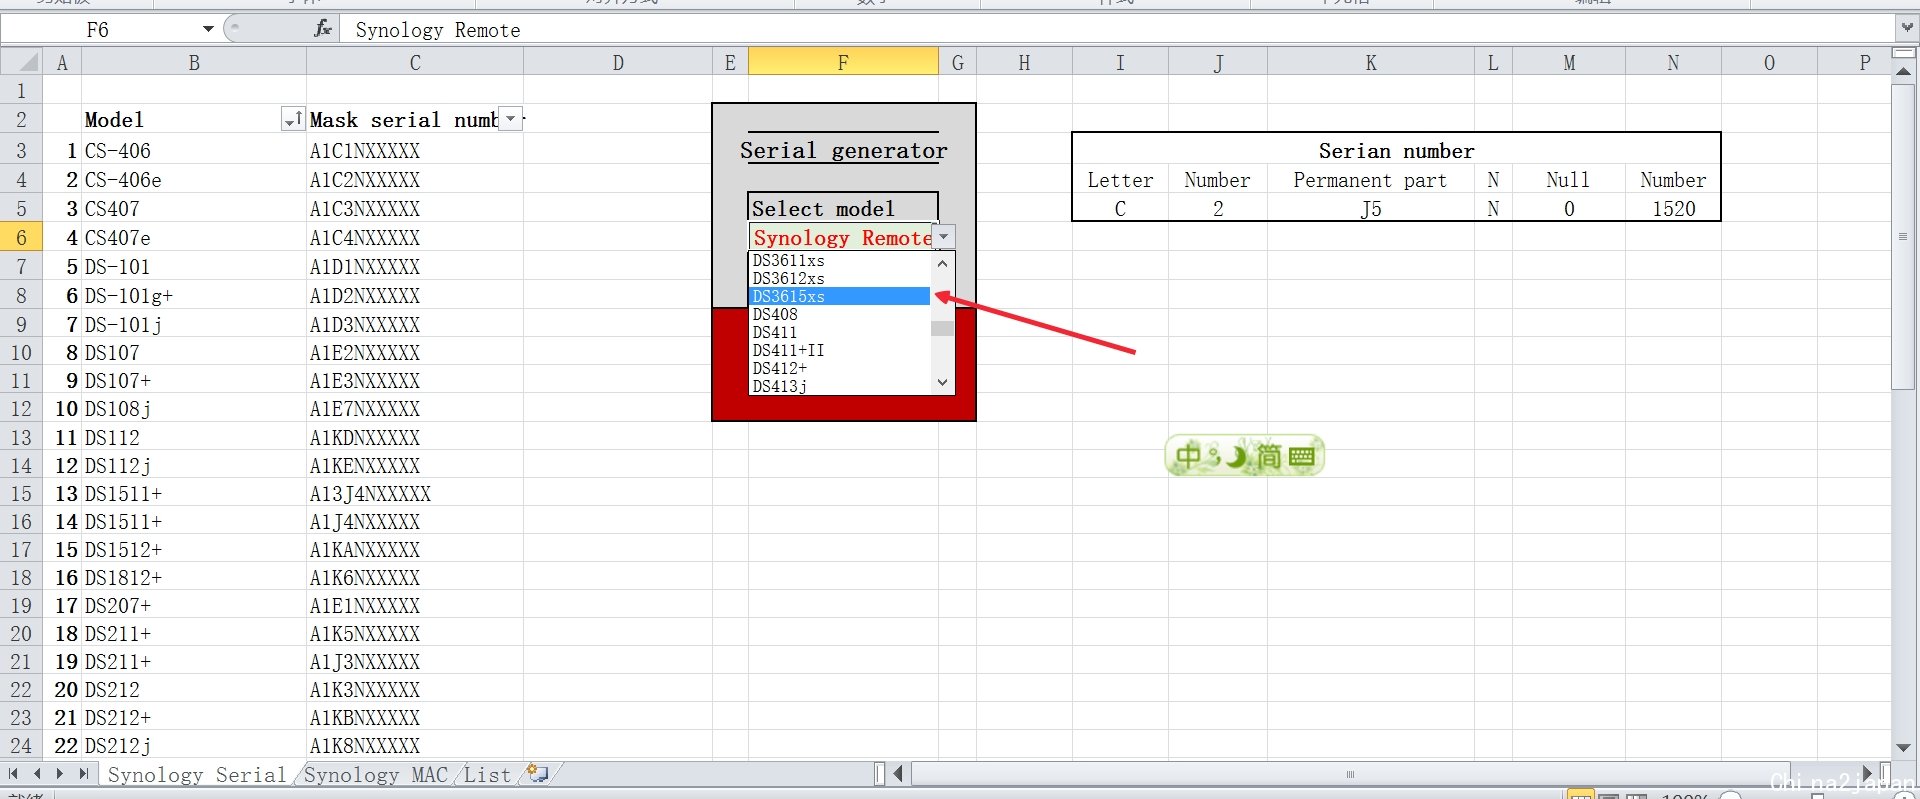Image resolution: width=1920 pixels, height=799 pixels.
Task: Click cell containing DS212j
Action: [x=194, y=745]
